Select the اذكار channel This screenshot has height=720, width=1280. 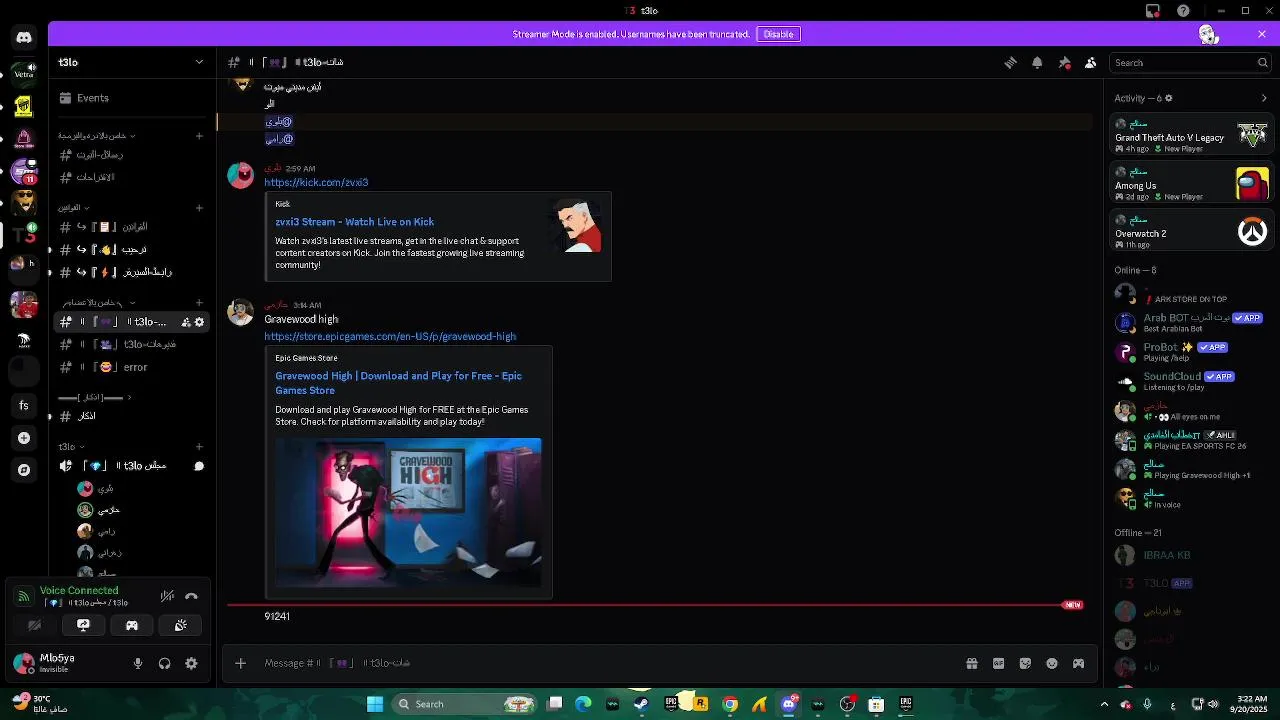coord(130,416)
